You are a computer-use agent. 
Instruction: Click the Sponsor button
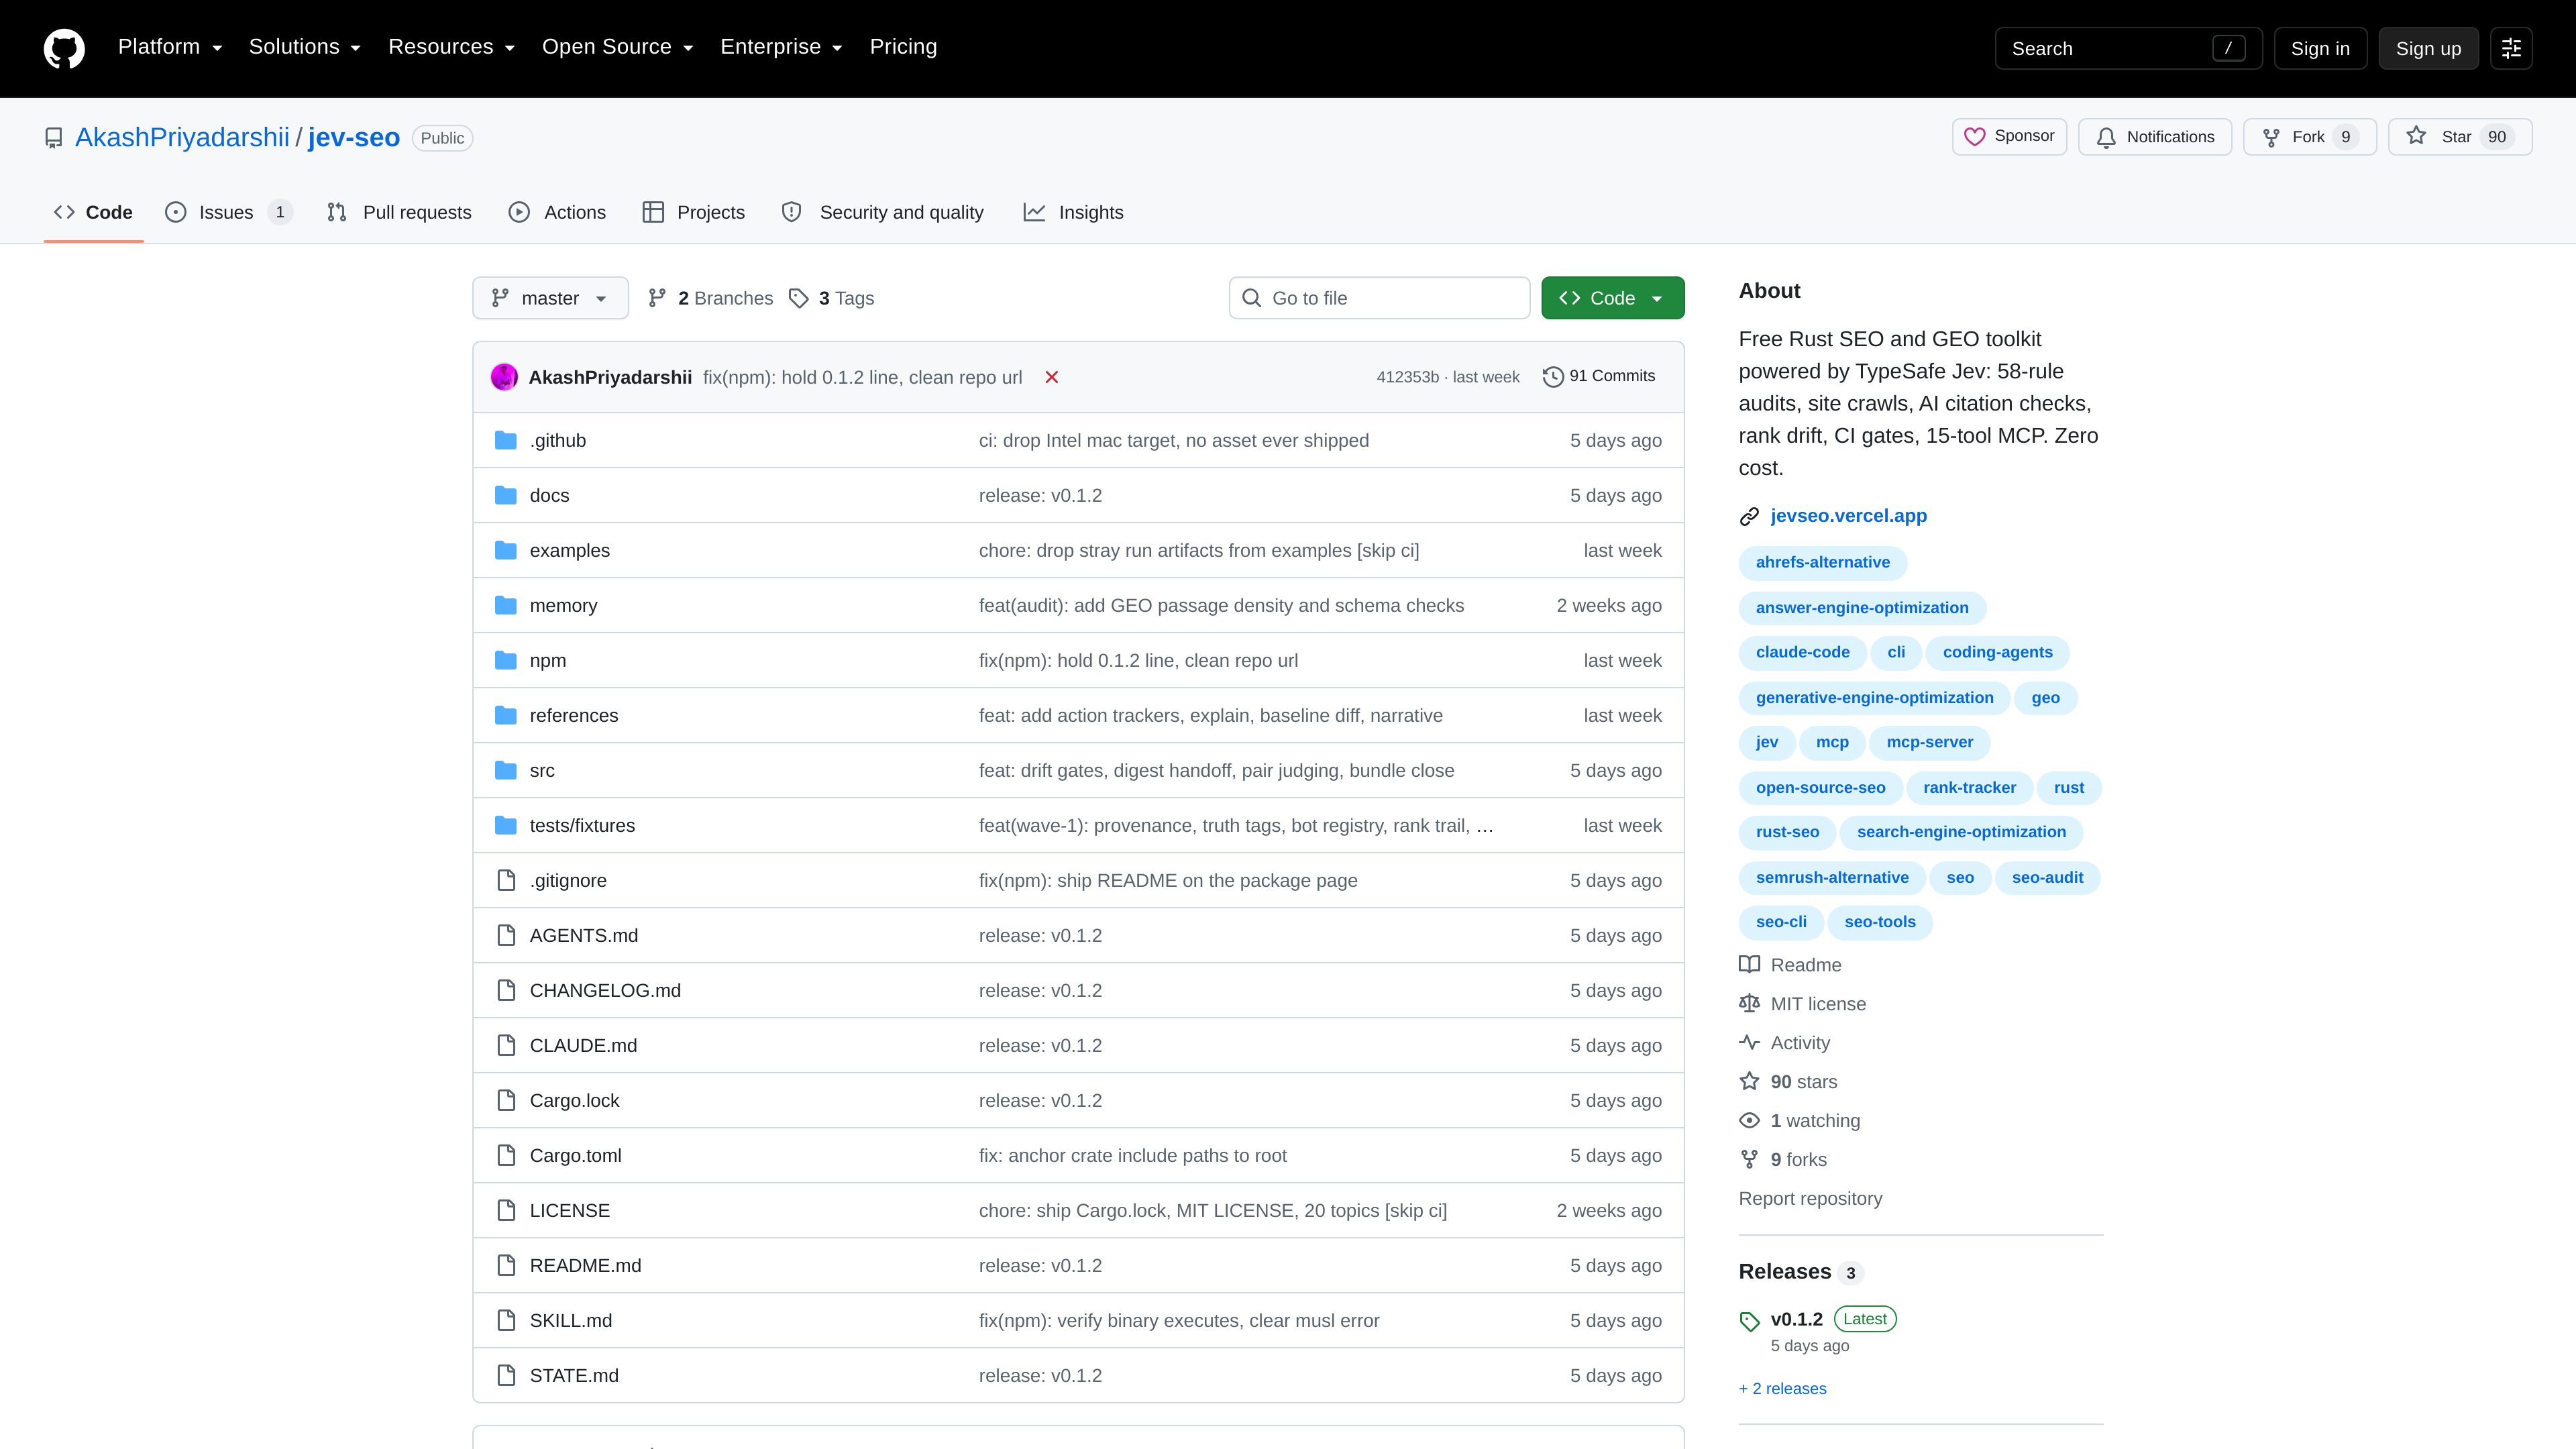[2009, 137]
